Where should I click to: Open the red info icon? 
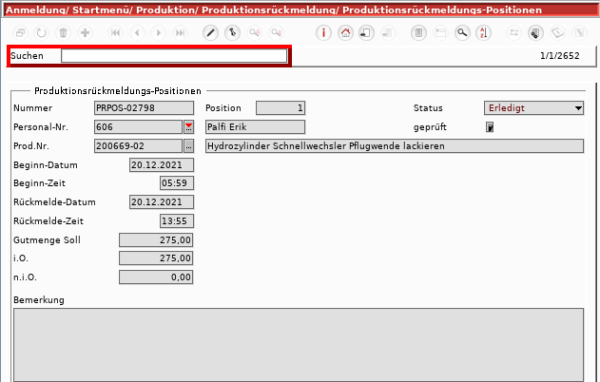click(324, 33)
